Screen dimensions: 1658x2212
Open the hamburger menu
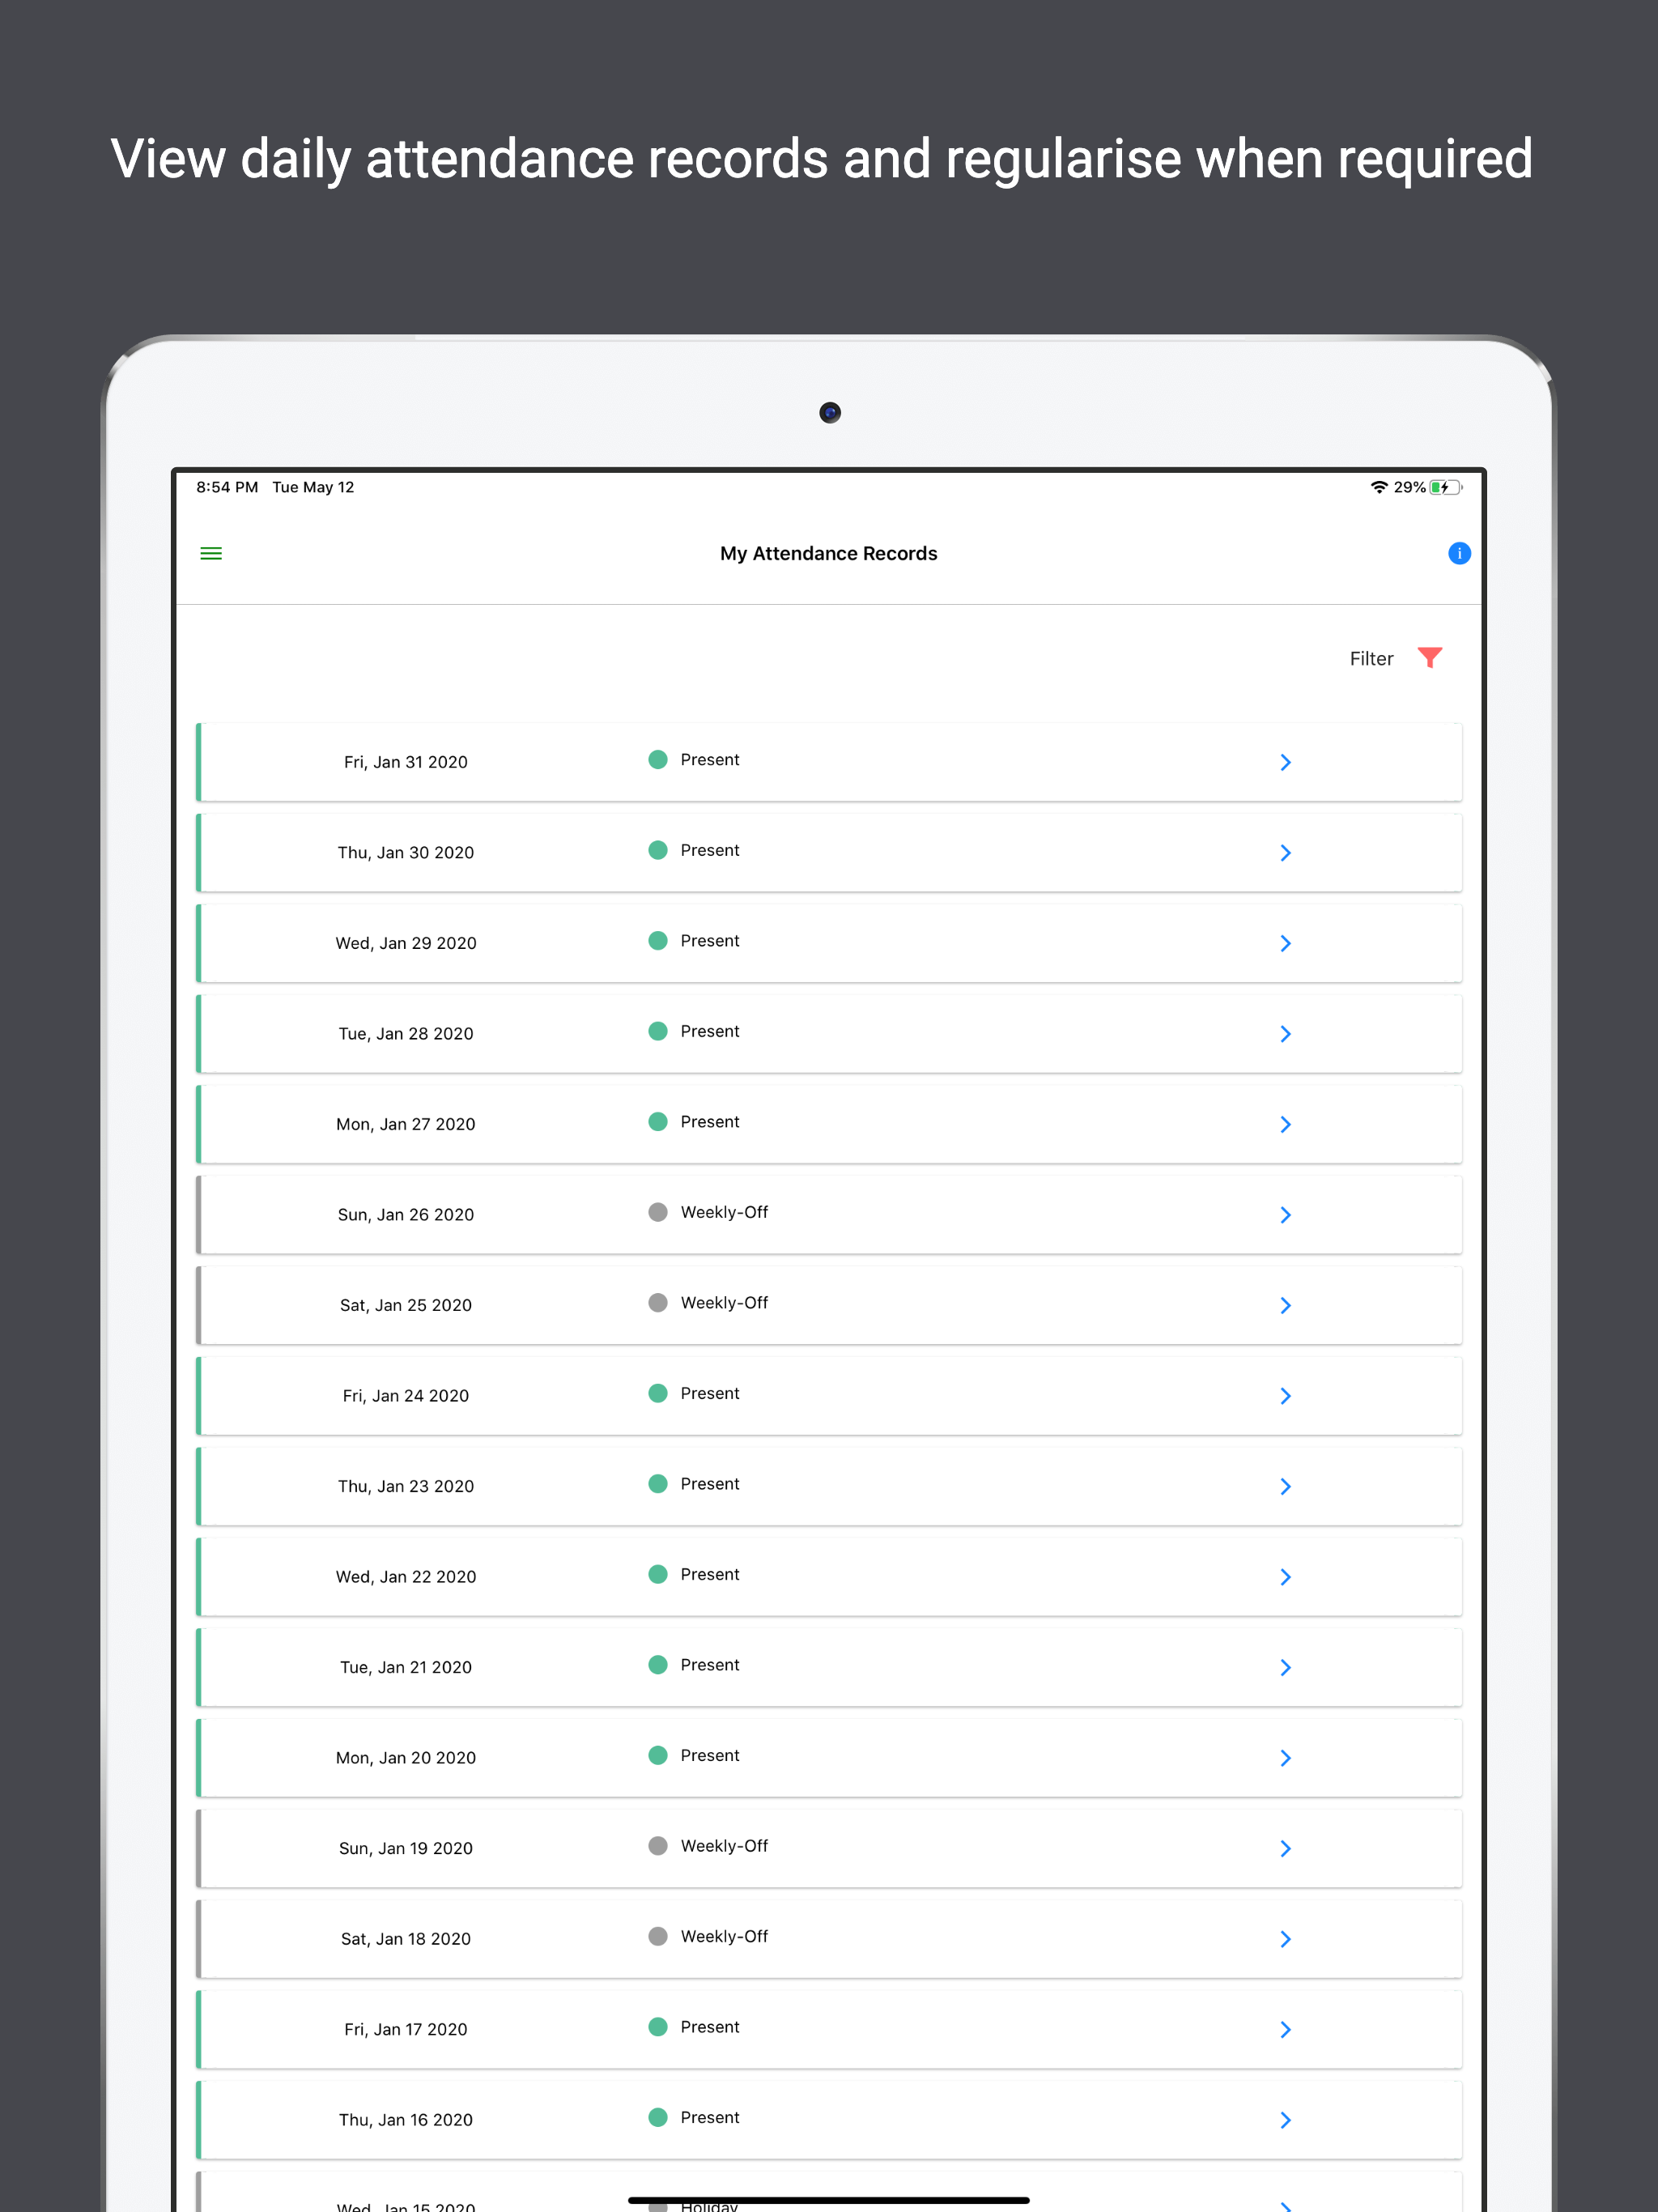tap(211, 553)
